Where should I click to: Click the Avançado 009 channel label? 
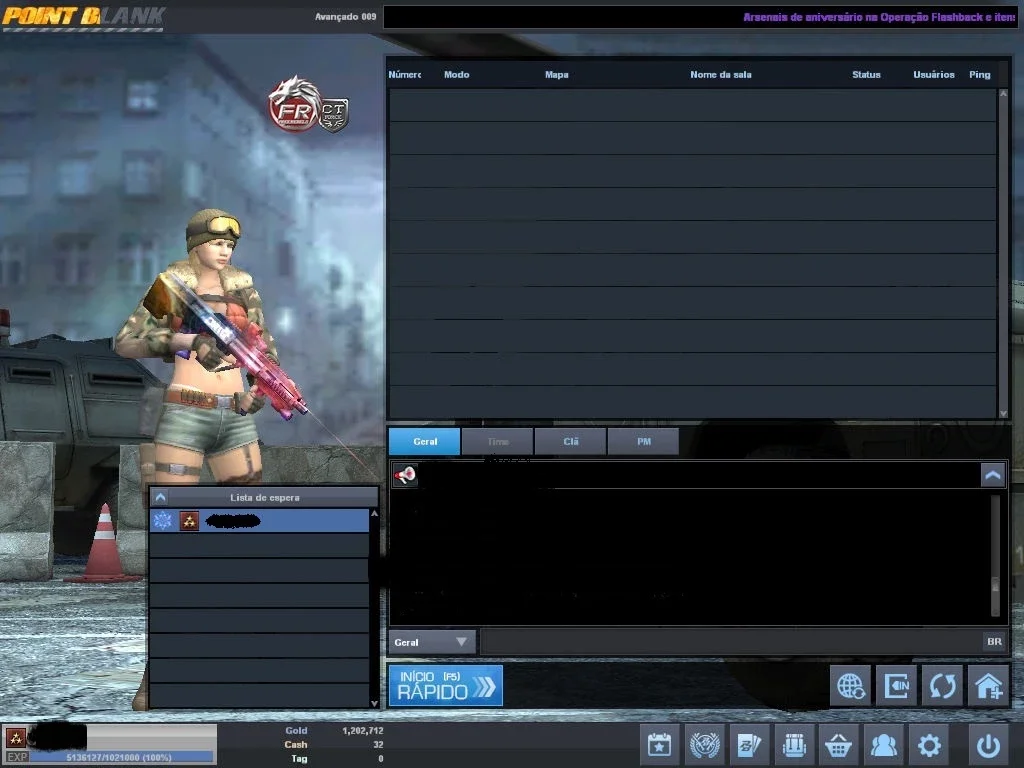(x=345, y=16)
